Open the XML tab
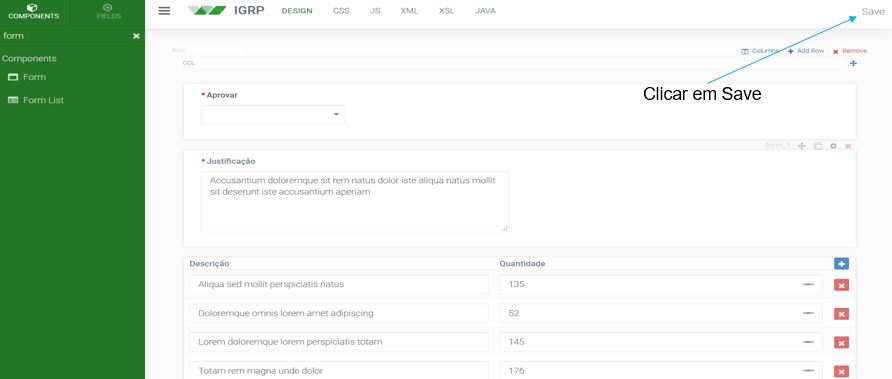The height and width of the screenshot is (379, 892). tap(409, 11)
